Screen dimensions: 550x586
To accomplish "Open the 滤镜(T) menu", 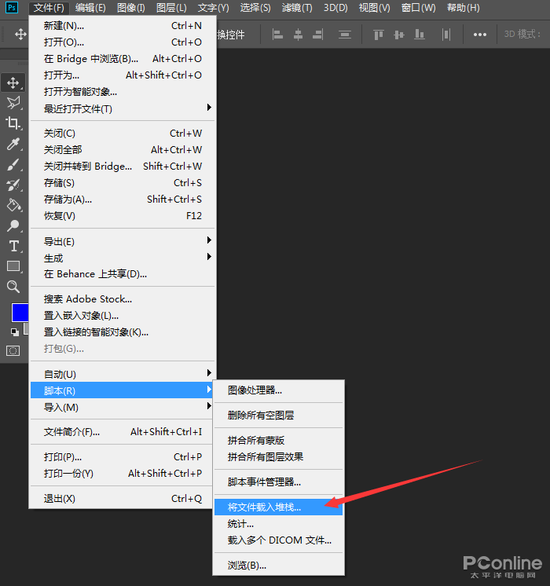I will (x=297, y=8).
